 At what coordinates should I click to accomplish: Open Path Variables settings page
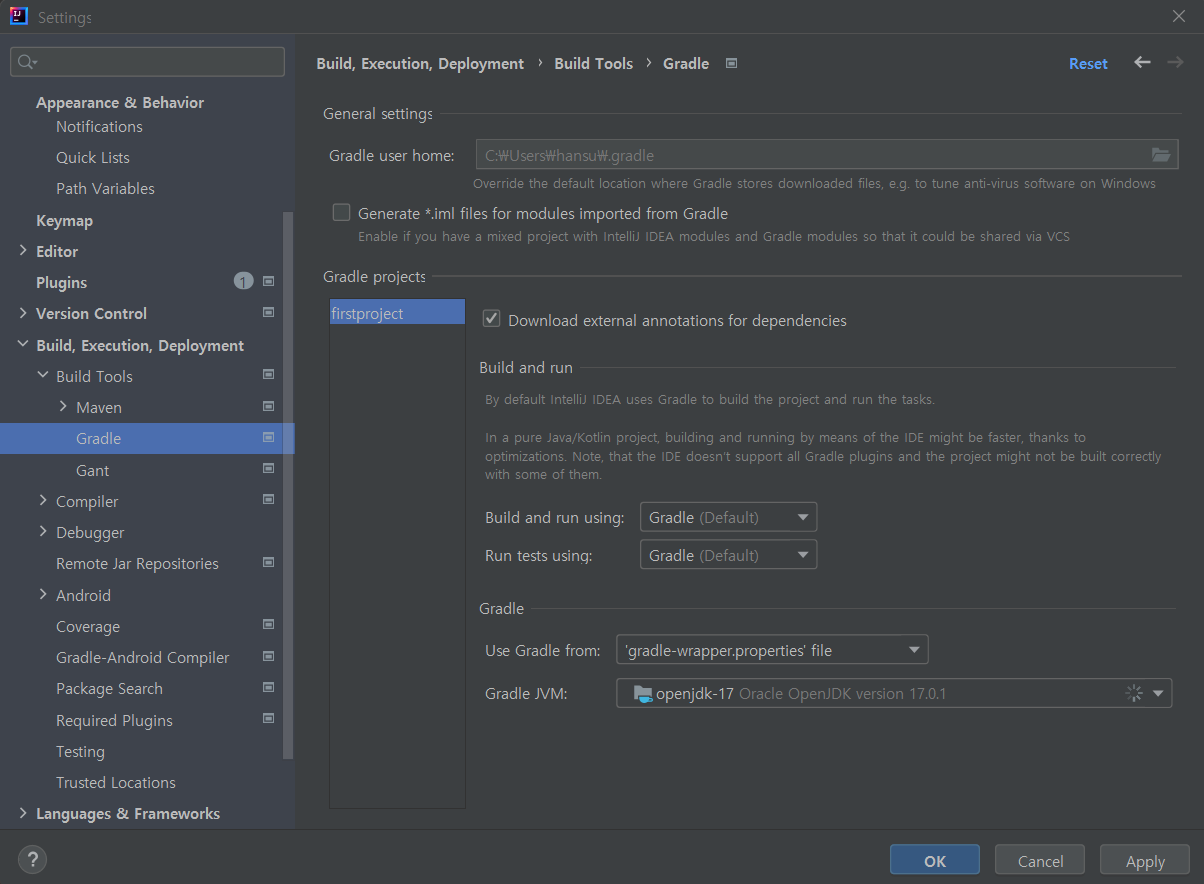[x=105, y=188]
